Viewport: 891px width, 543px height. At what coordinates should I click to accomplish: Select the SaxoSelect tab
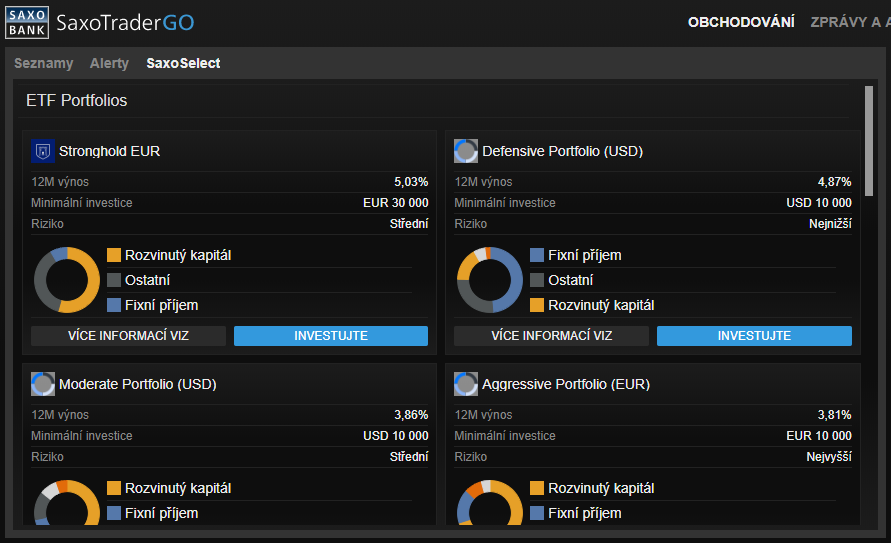point(183,63)
